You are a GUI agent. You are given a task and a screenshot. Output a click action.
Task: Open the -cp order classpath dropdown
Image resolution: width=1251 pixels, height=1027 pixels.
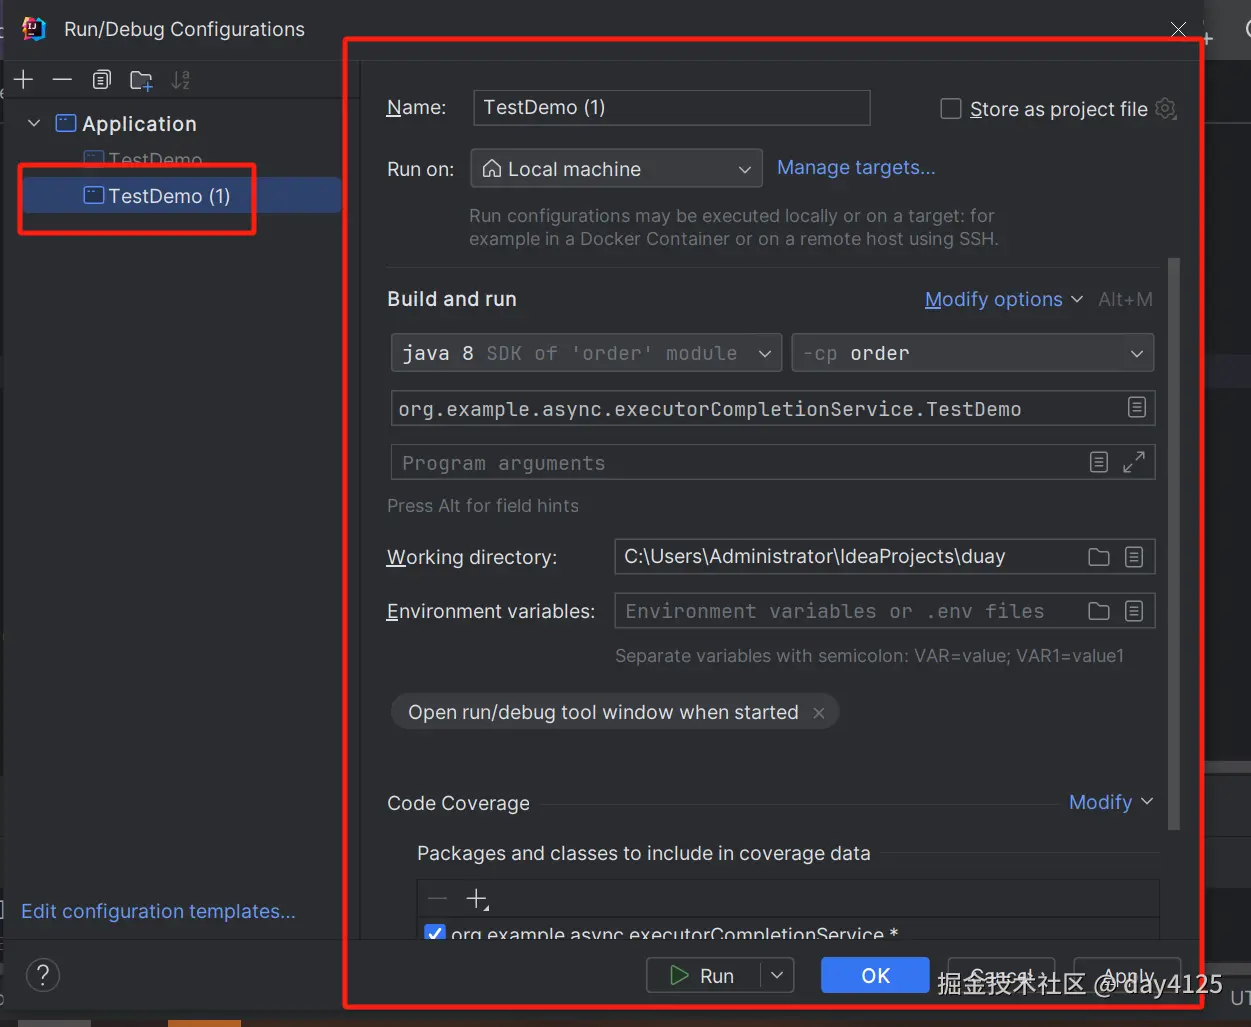click(x=973, y=353)
